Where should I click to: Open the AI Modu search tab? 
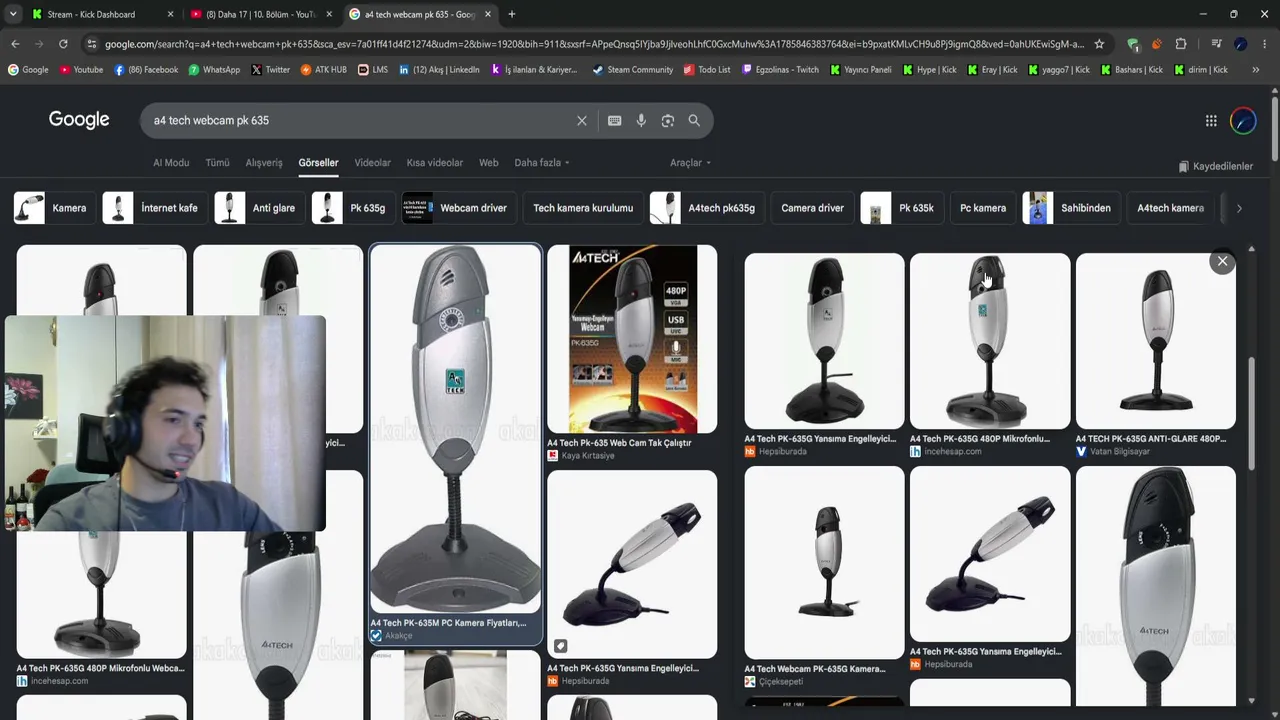tap(171, 163)
